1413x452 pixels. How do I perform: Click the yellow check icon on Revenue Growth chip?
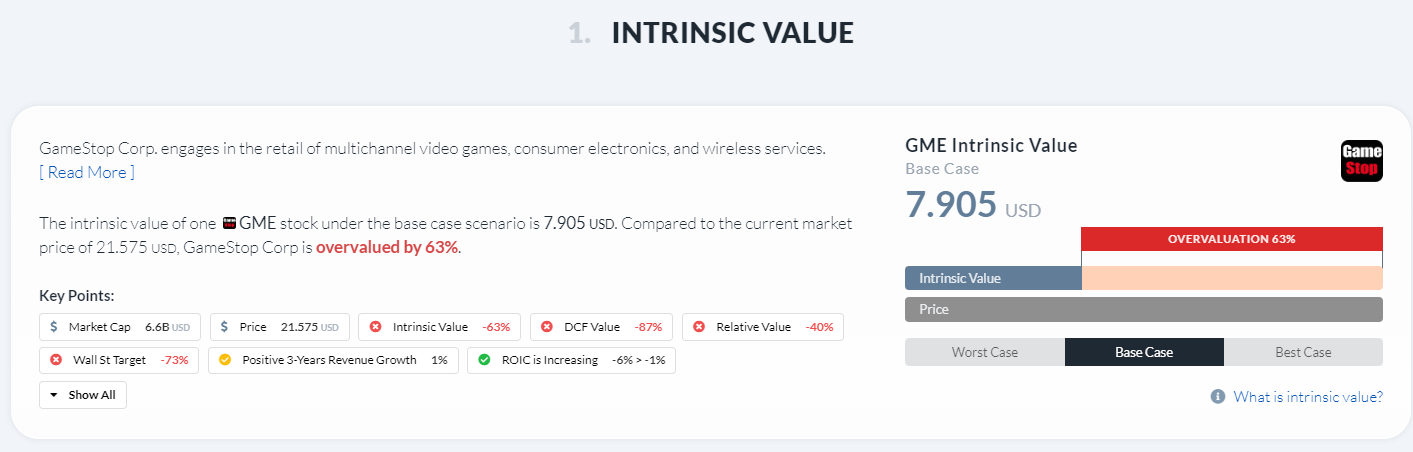pyautogui.click(x=225, y=360)
